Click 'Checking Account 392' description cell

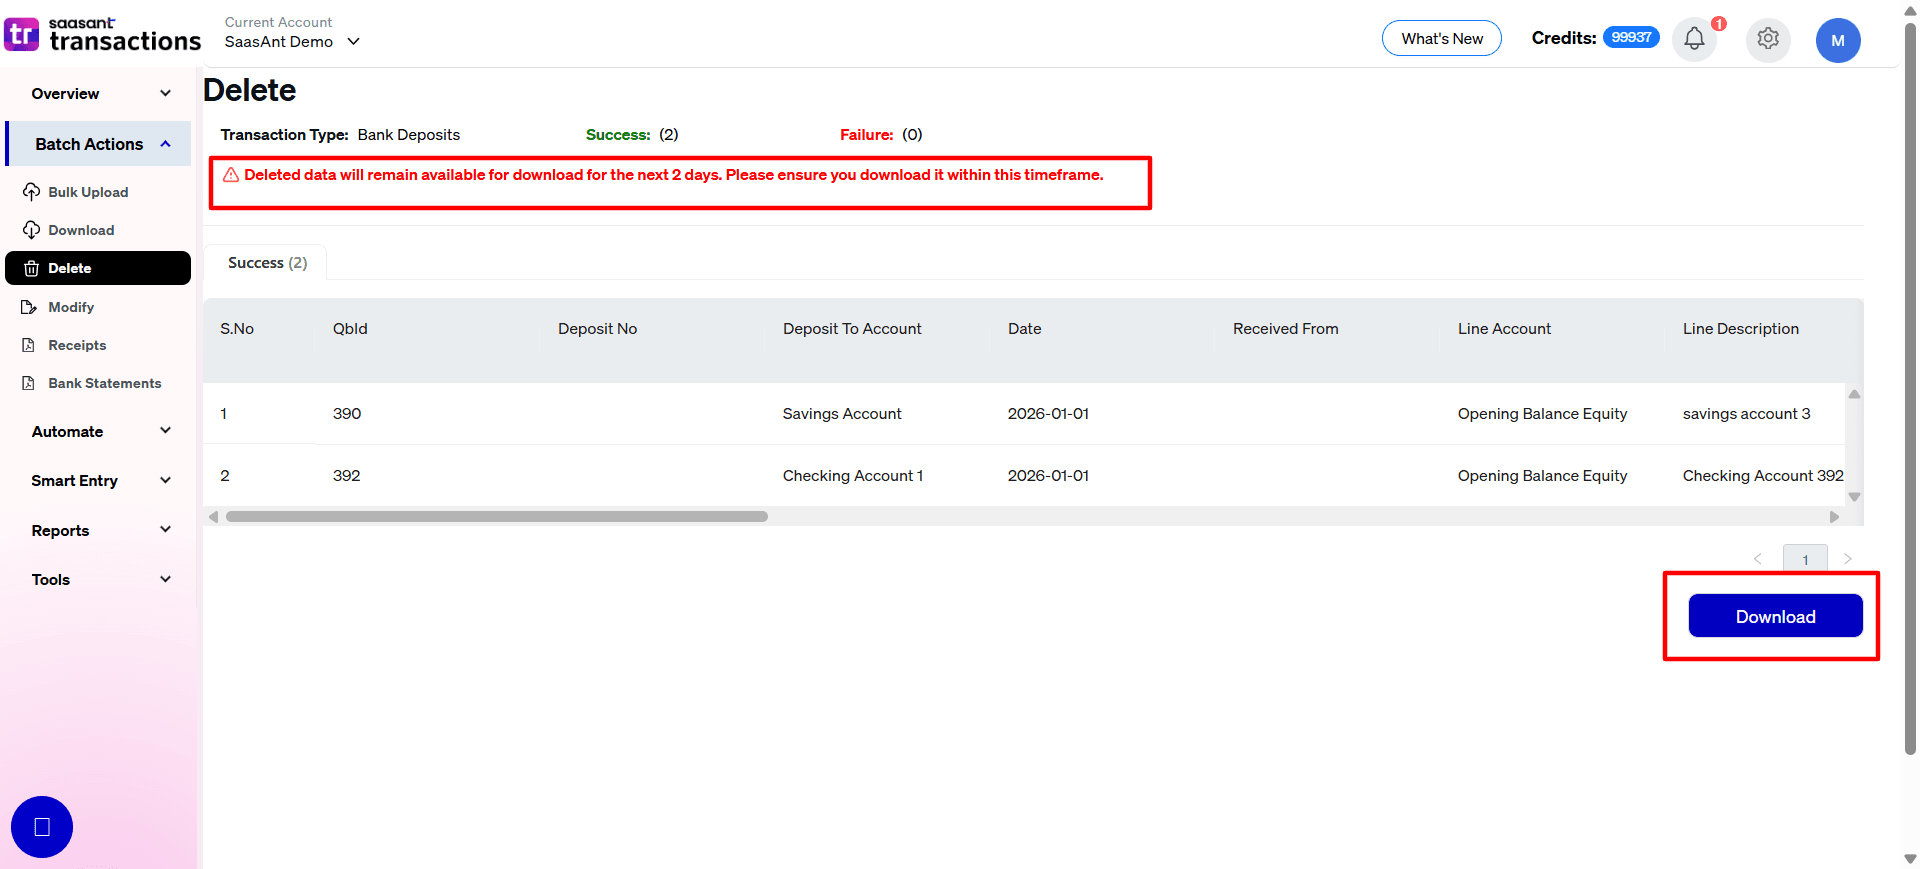[1763, 476]
